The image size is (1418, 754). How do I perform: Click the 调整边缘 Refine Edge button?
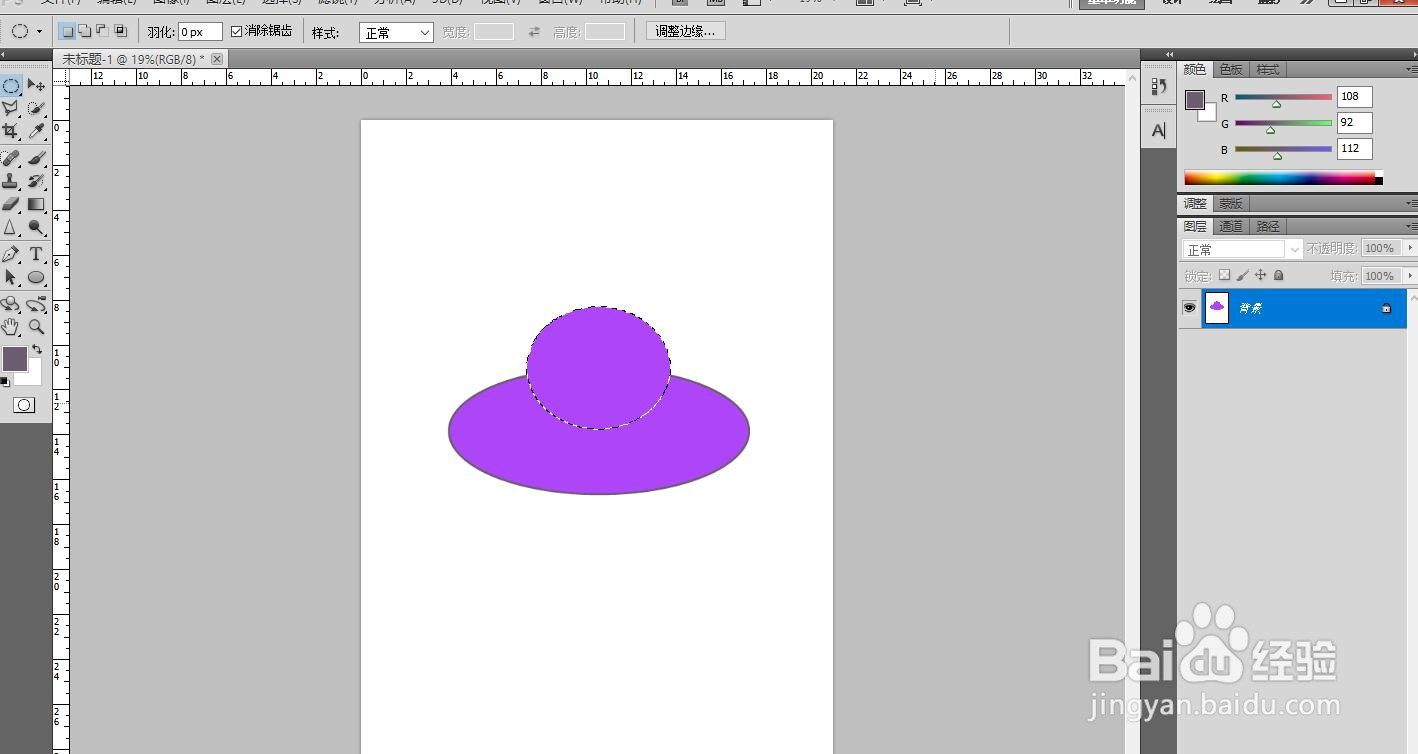[x=685, y=32]
